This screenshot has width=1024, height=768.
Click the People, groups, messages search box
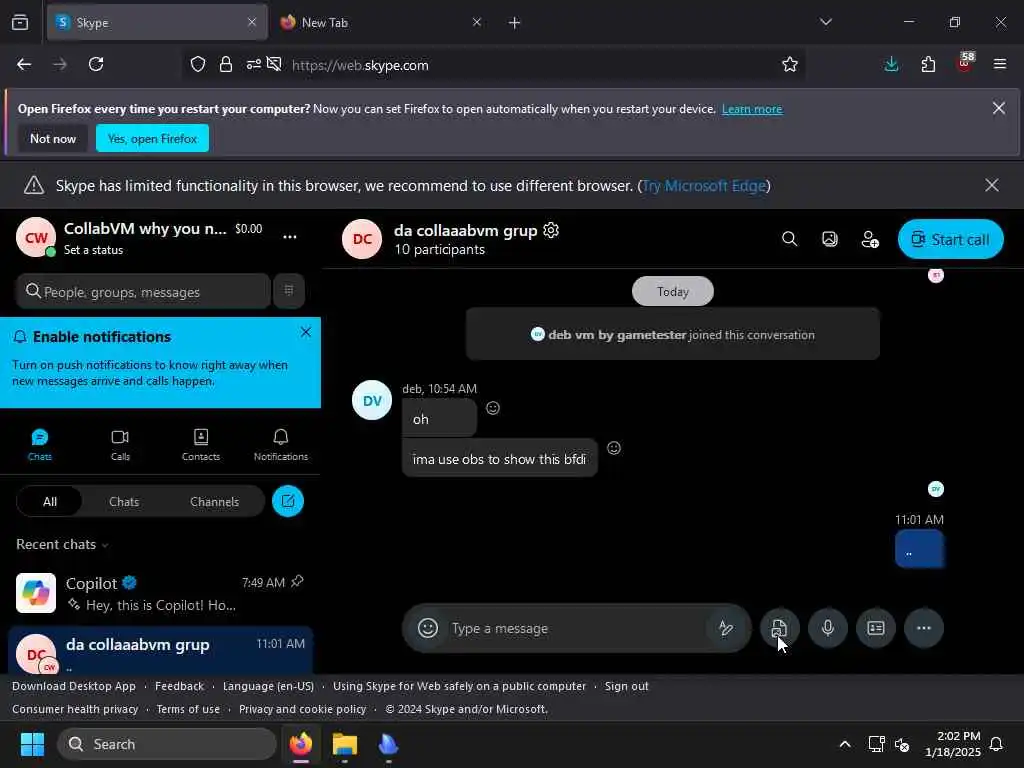pyautogui.click(x=143, y=291)
